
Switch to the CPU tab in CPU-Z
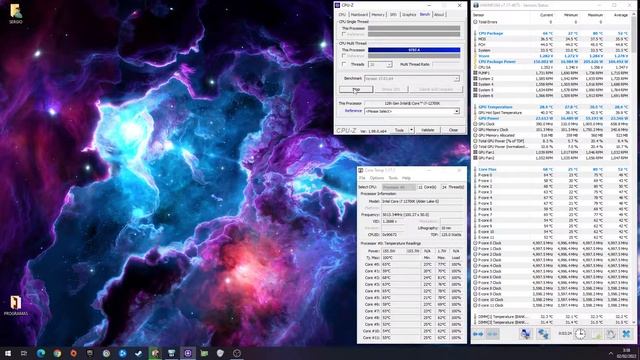(342, 15)
